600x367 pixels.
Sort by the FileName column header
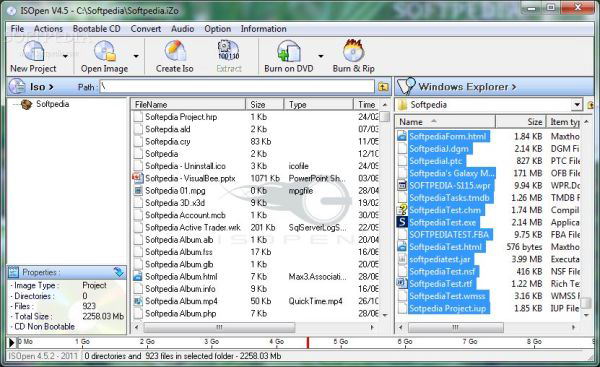pos(189,104)
